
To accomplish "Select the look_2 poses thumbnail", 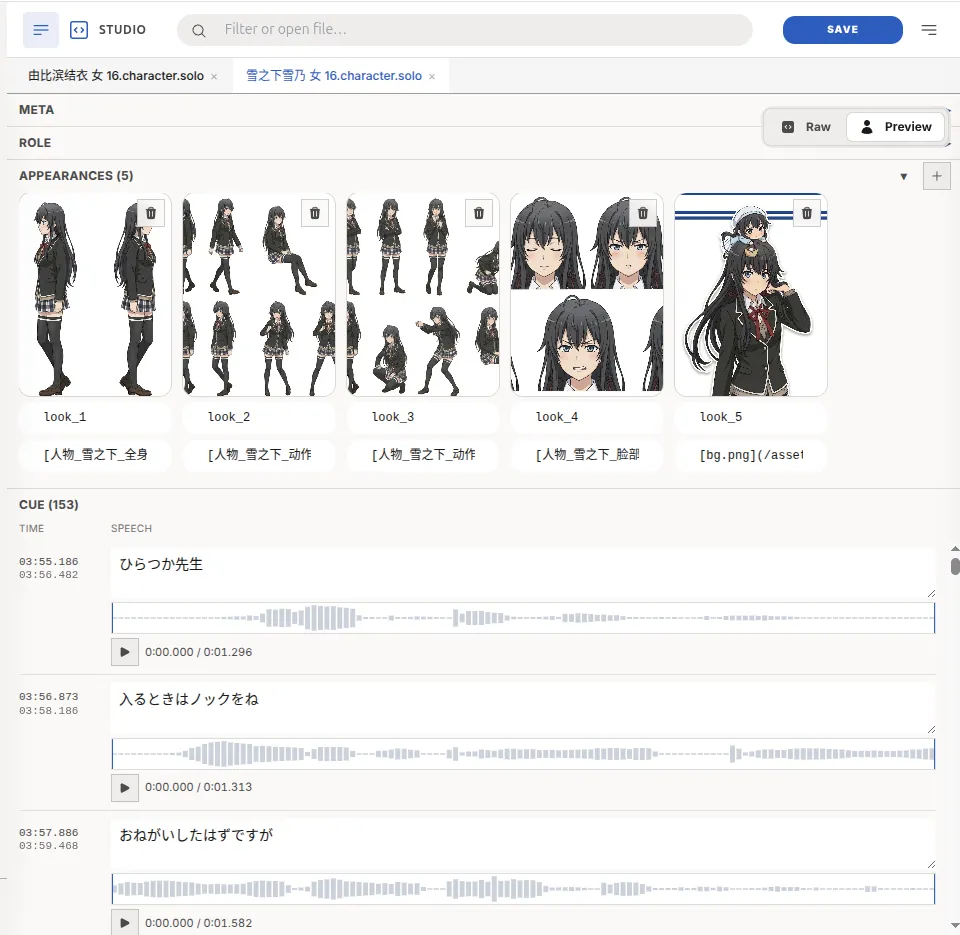I will point(259,295).
